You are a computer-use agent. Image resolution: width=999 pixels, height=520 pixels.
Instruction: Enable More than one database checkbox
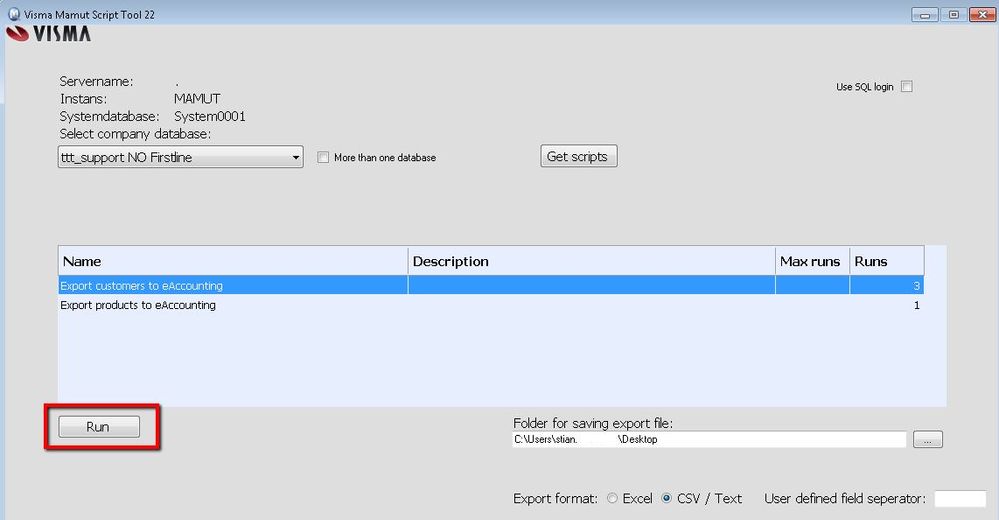coord(324,157)
